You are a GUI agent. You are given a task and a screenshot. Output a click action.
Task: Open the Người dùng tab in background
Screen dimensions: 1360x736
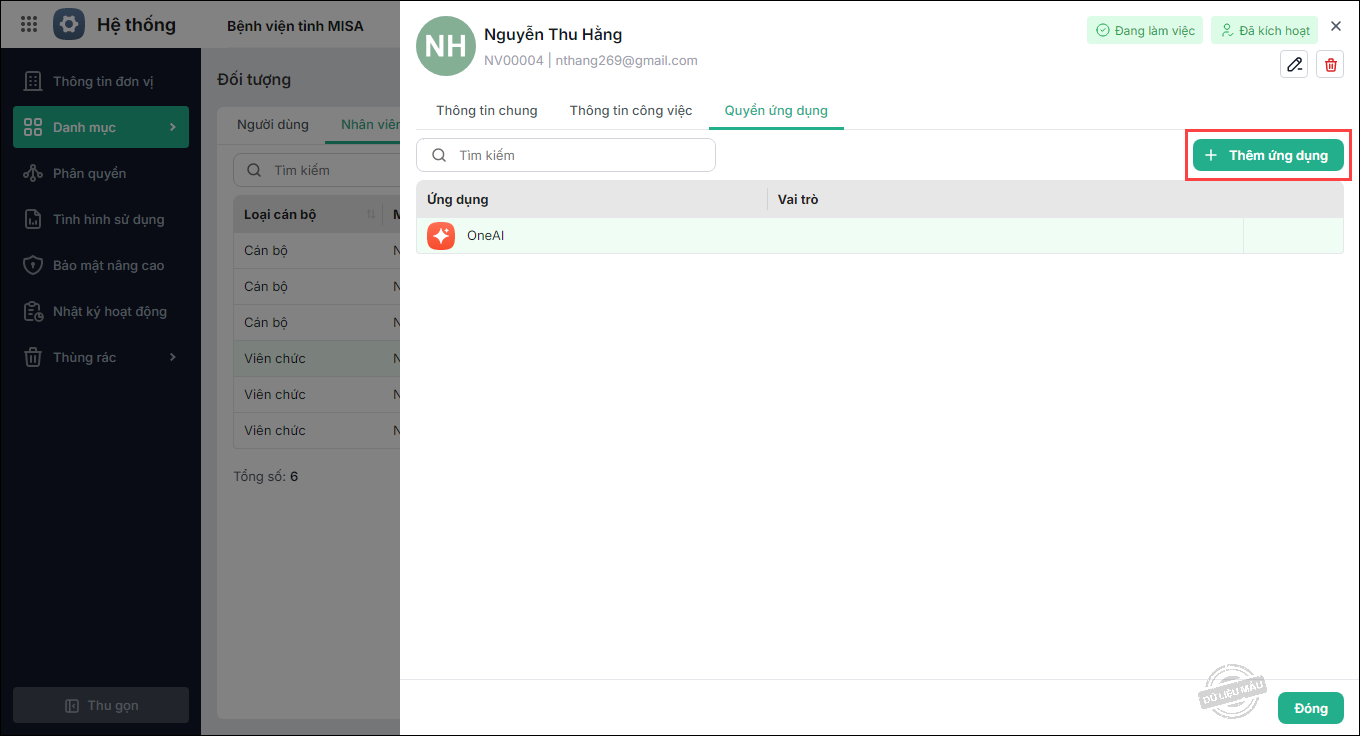273,124
